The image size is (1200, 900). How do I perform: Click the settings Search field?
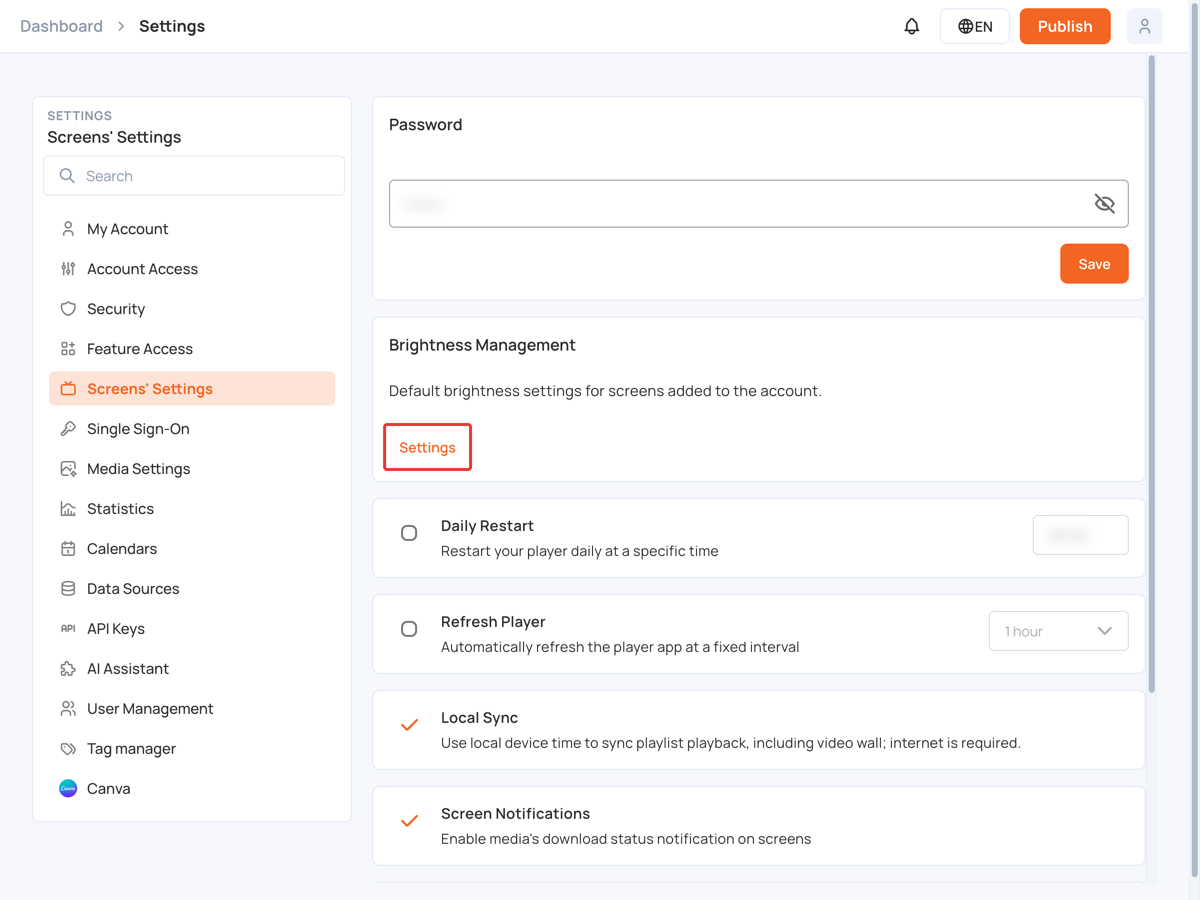(194, 176)
